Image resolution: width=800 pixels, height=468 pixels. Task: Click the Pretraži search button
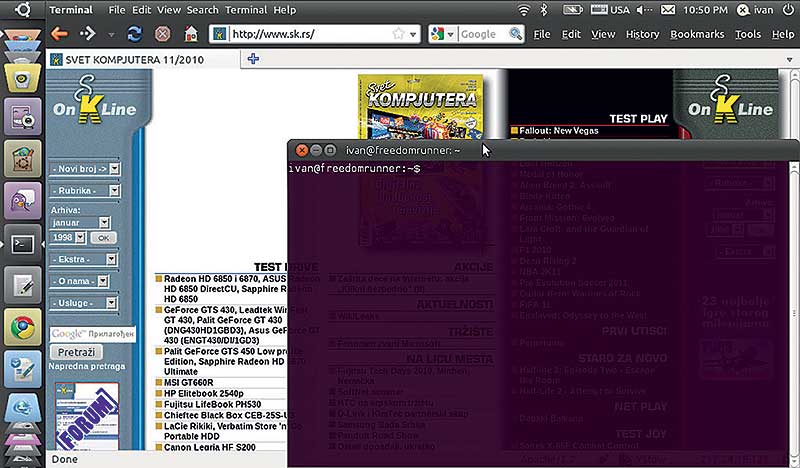(76, 352)
